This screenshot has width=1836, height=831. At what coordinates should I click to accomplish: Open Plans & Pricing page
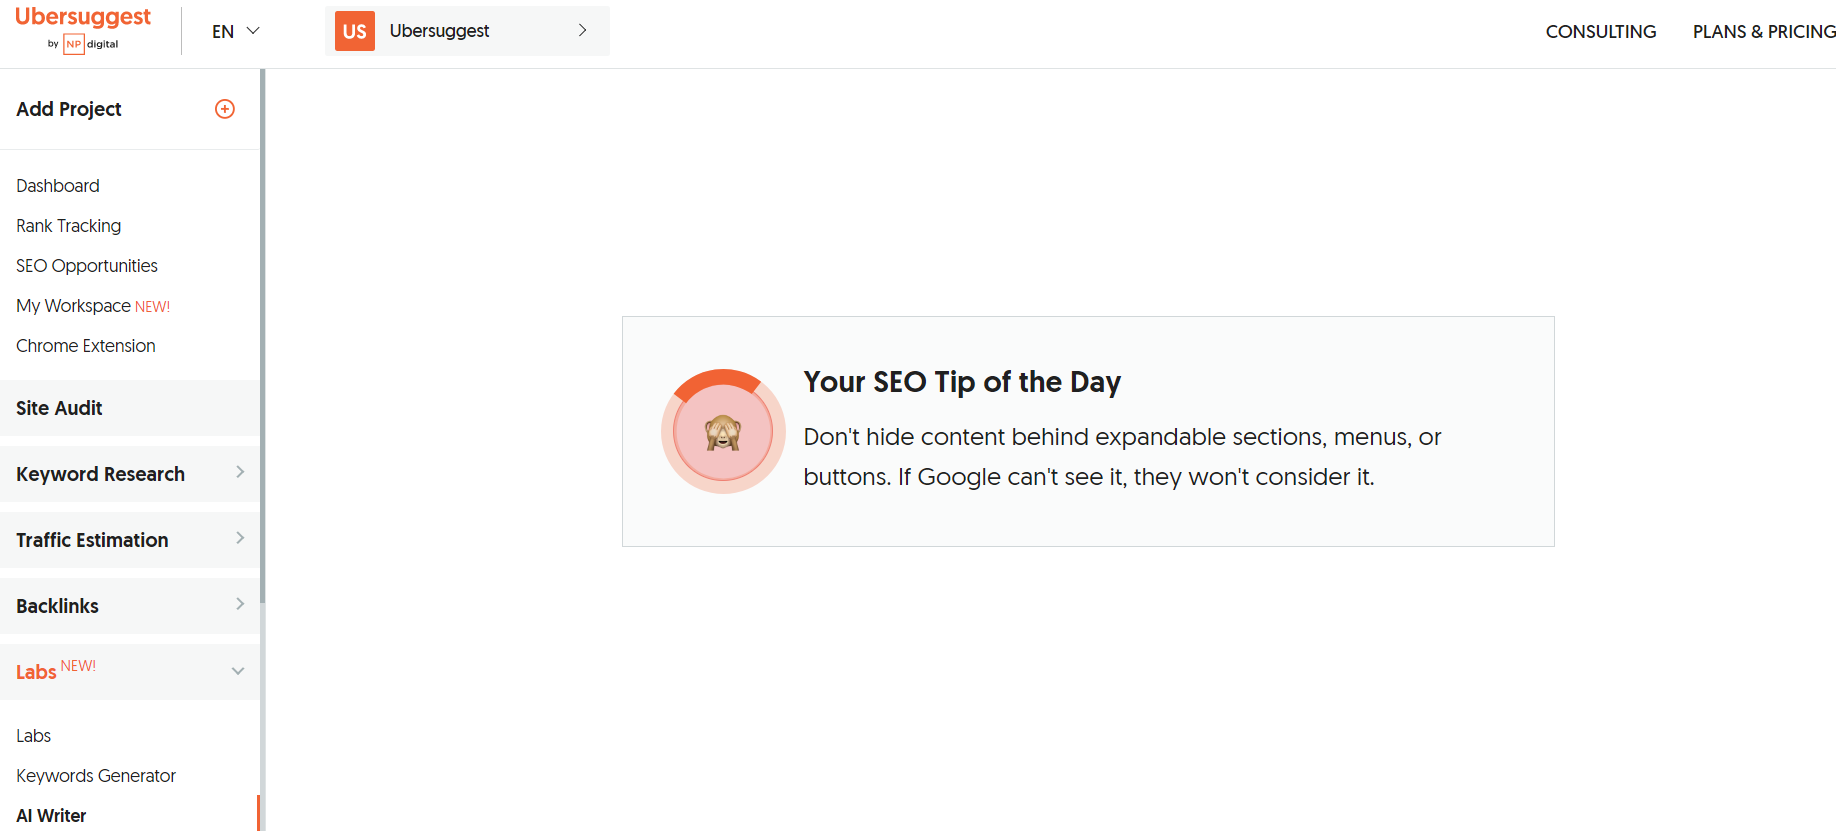coord(1764,32)
